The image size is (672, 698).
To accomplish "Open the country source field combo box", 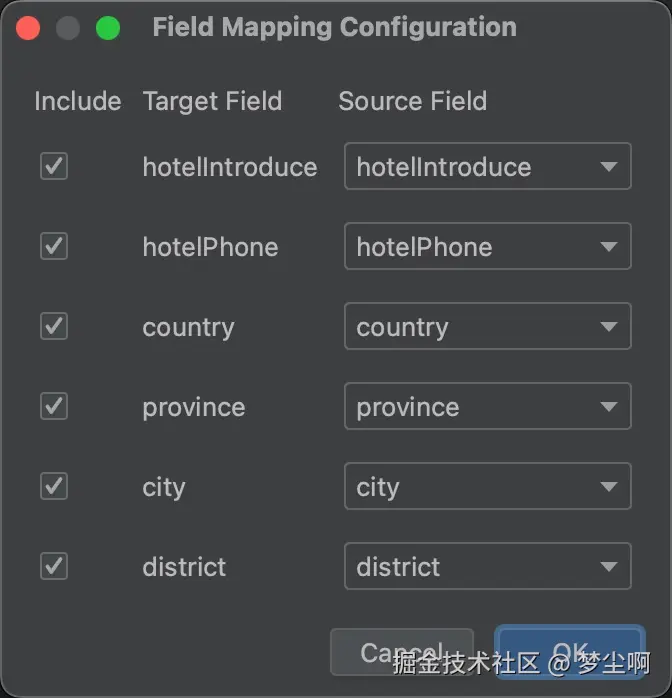I will tap(487, 326).
